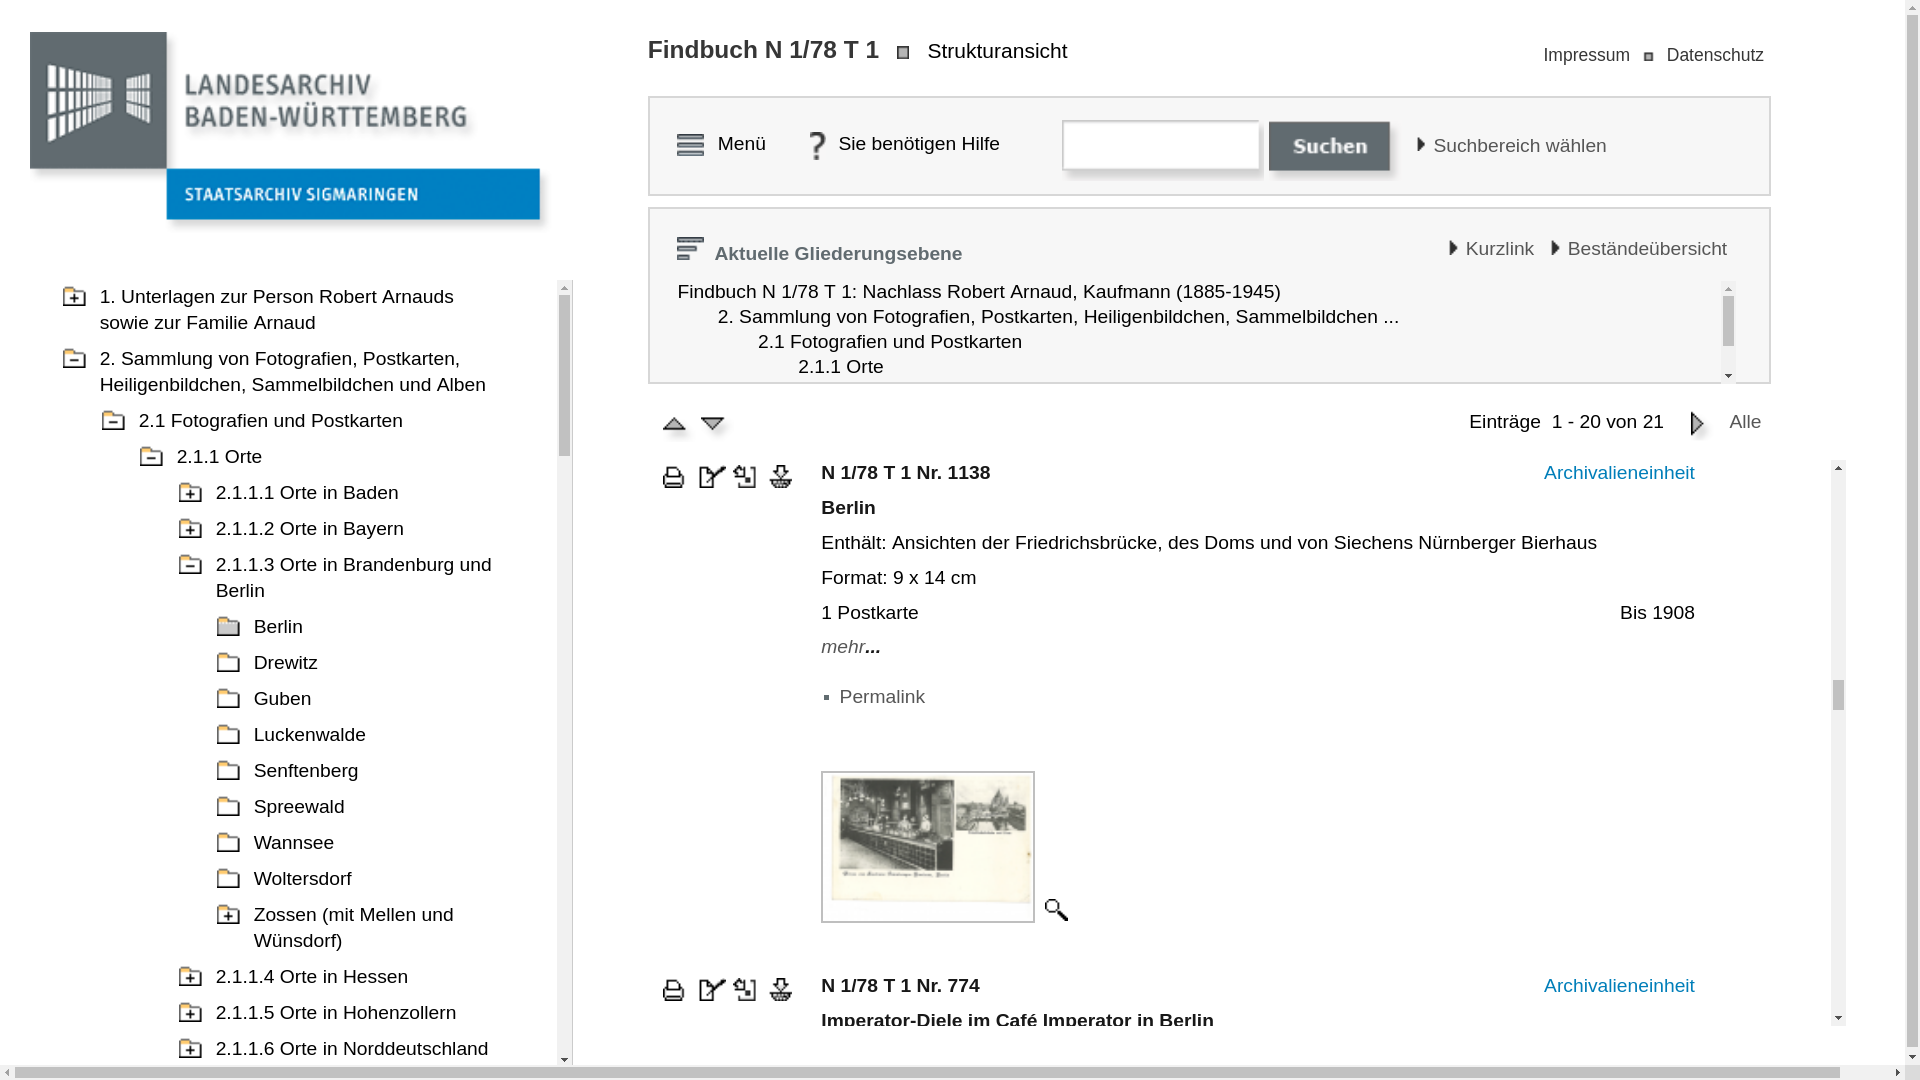Expand 2.1.1.5 Orte in Hohenzollern
The height and width of the screenshot is (1080, 1920).
(190, 1013)
